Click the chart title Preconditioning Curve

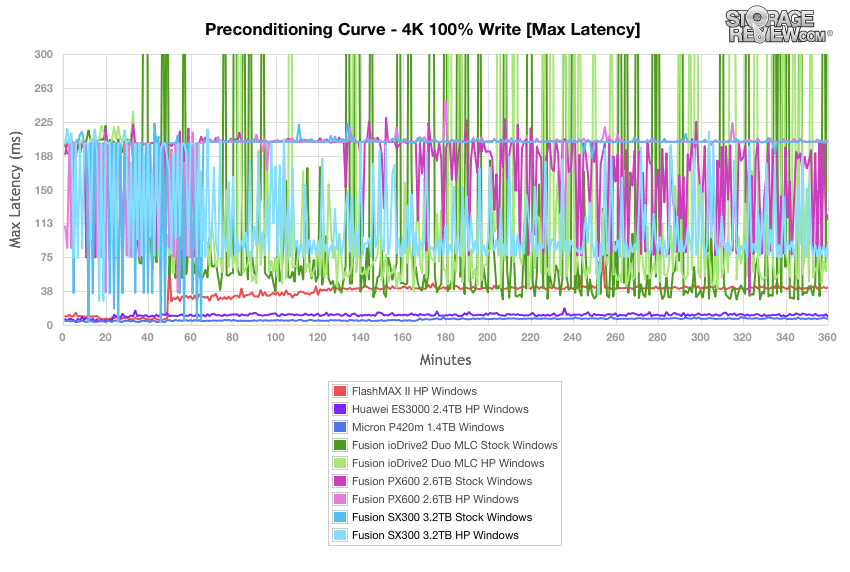click(422, 29)
